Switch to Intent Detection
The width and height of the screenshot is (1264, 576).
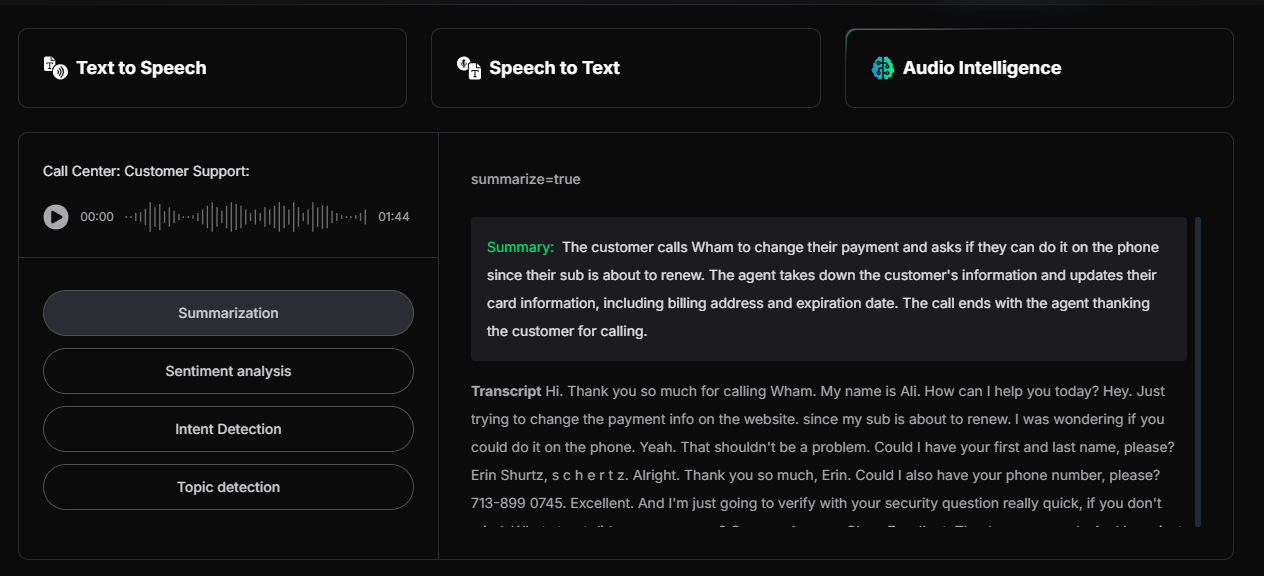(x=228, y=429)
